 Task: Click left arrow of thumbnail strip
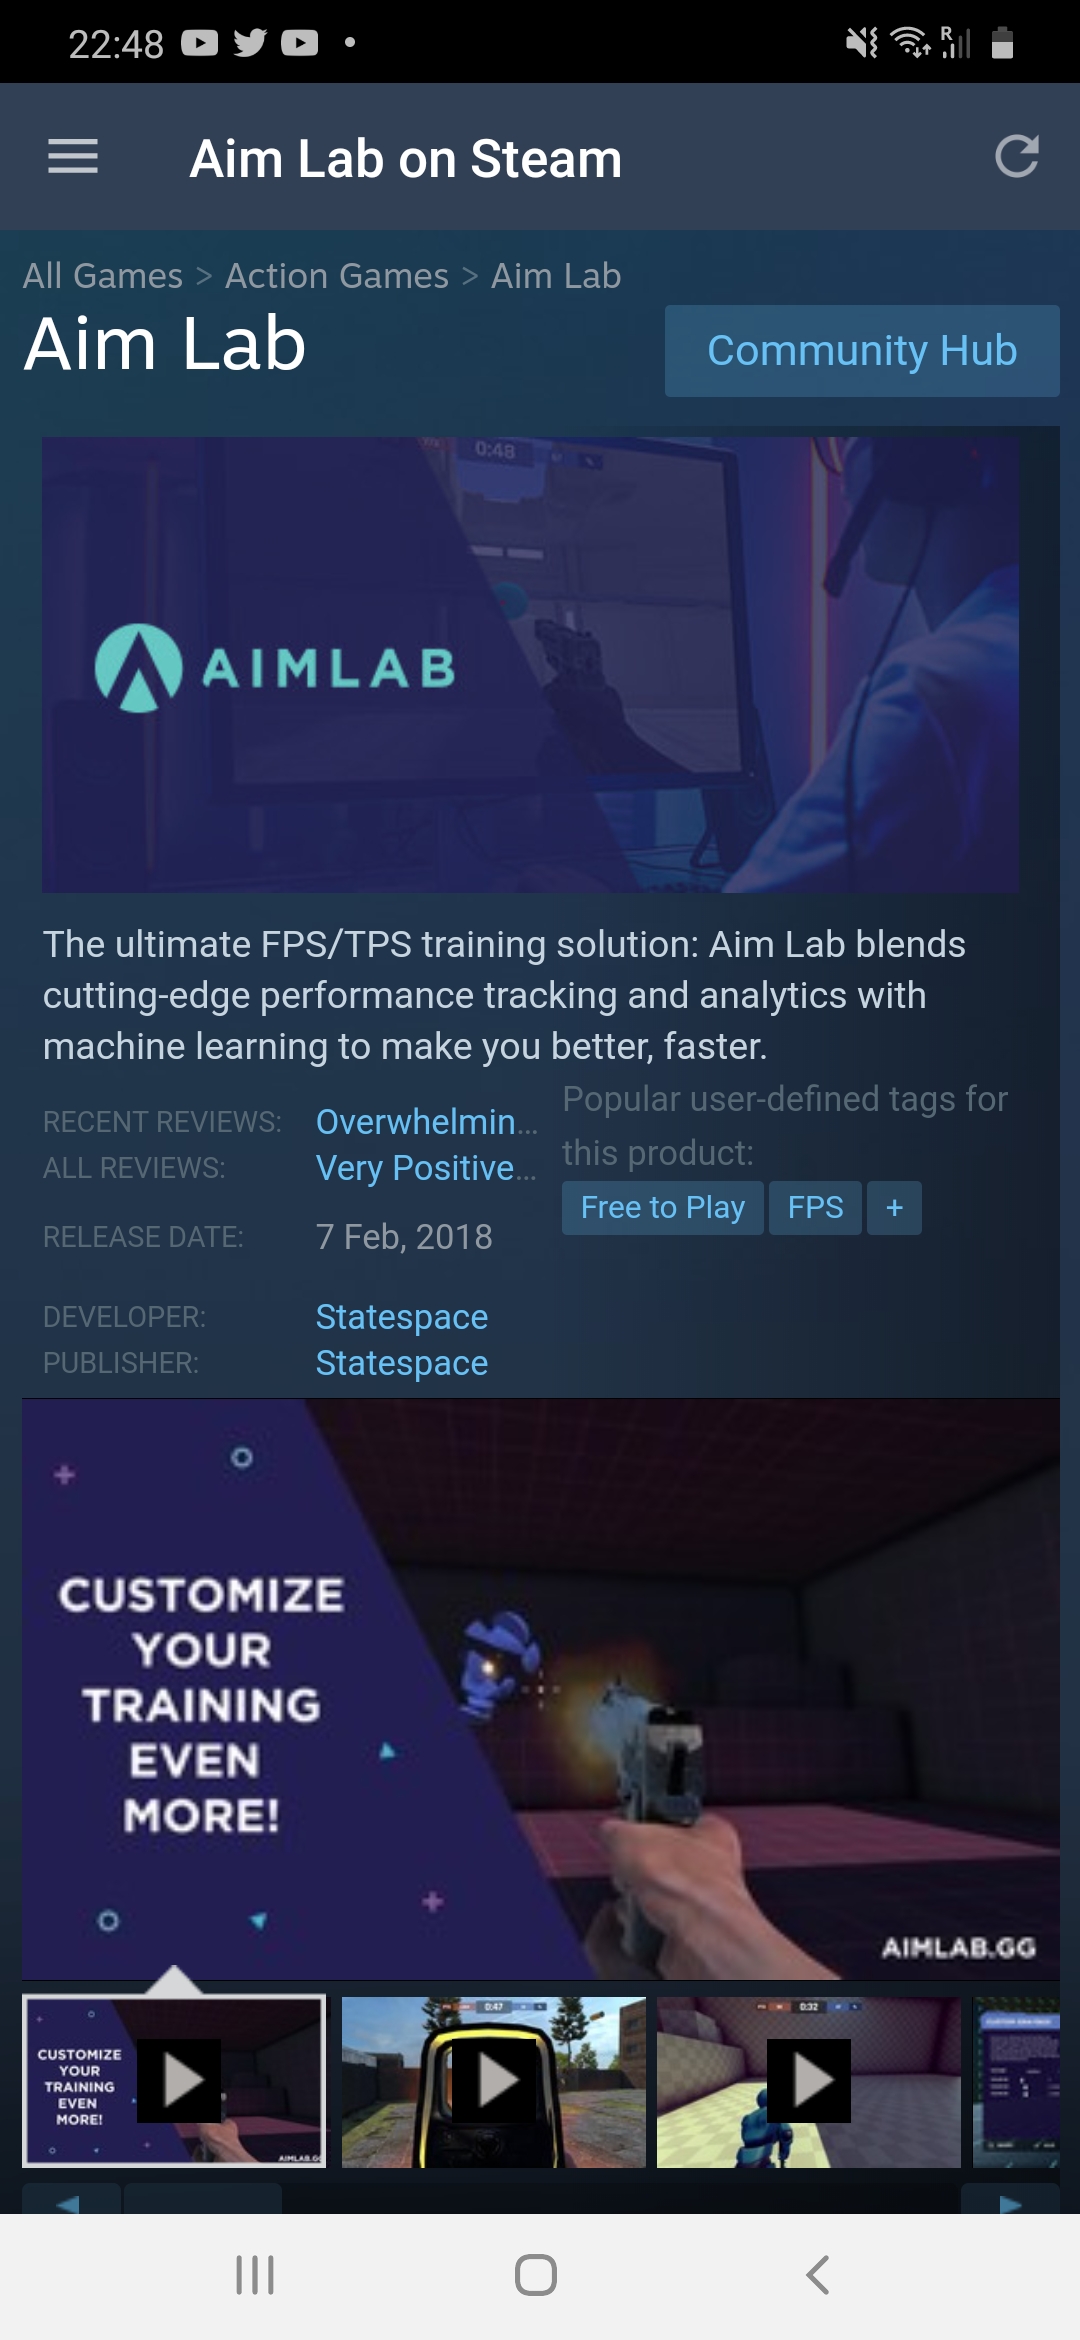coord(70,2200)
